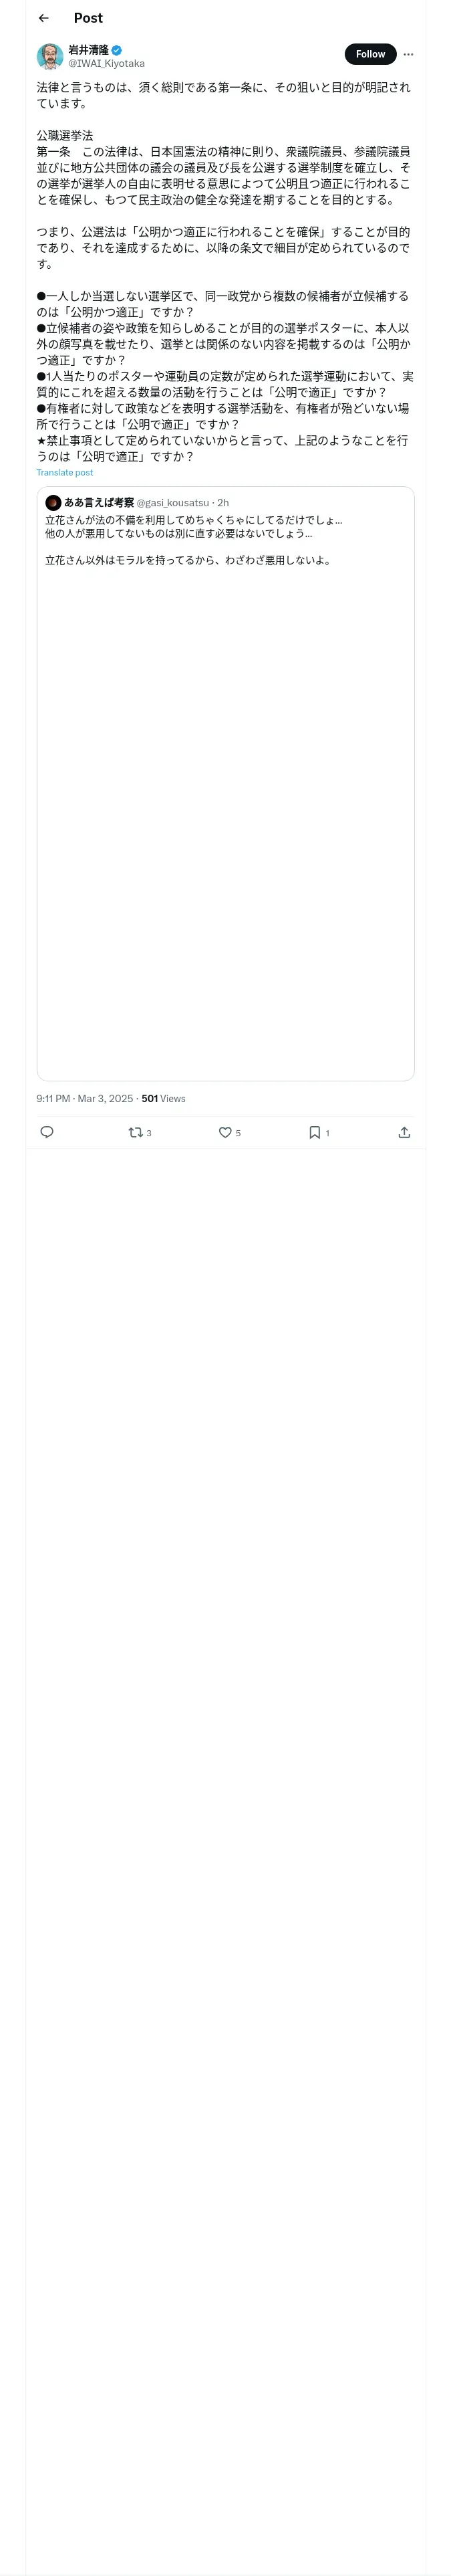This screenshot has width=451, height=2576.
Task: Click the Post header title
Action: pyautogui.click(x=88, y=18)
